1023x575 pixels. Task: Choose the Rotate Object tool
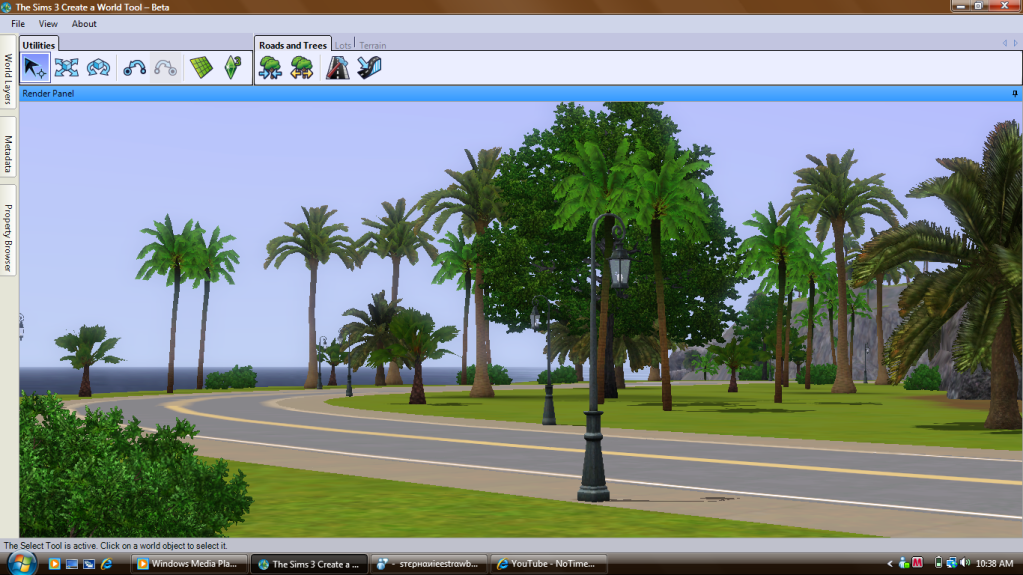(x=99, y=68)
